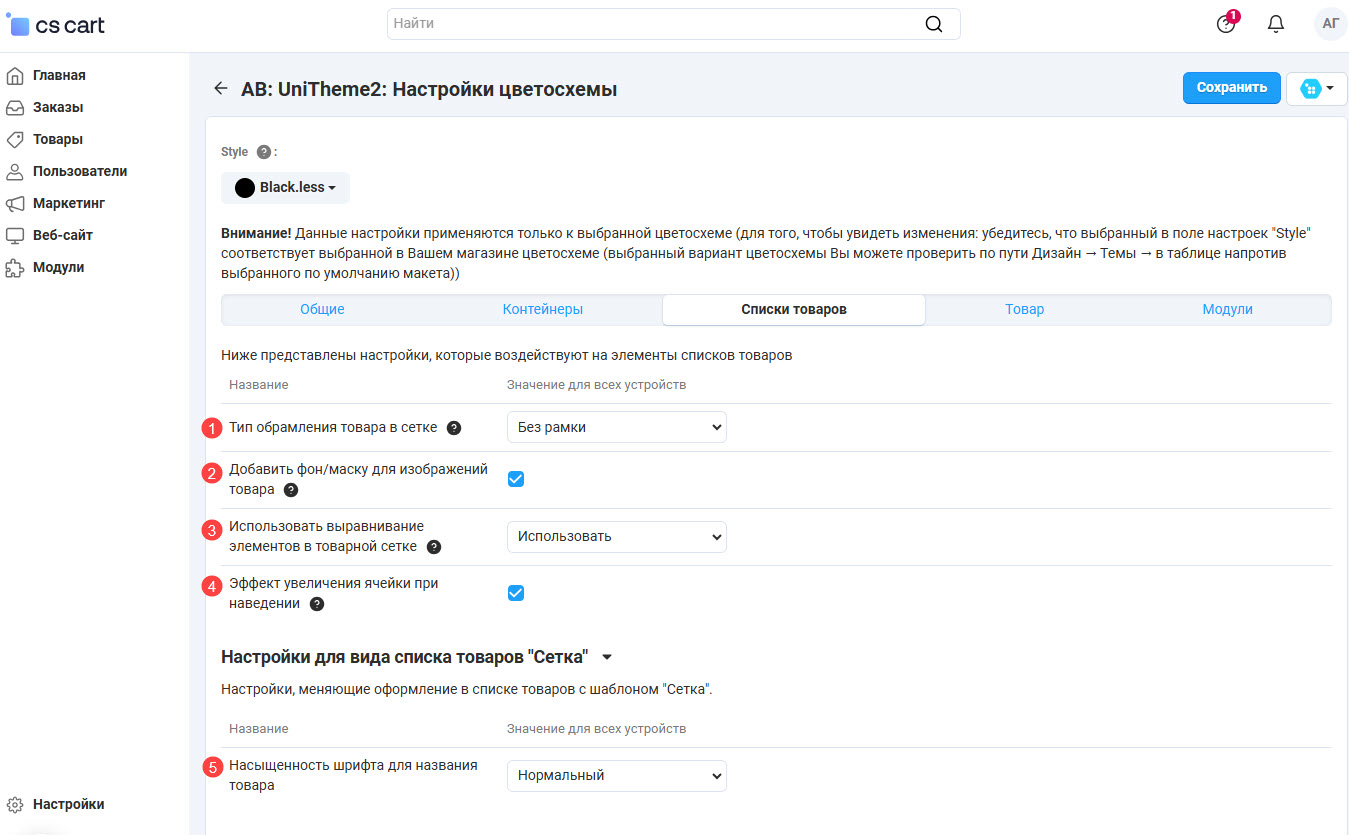Switch to the 'Контейнеры' tab
This screenshot has height=835, width=1349.
tap(542, 310)
